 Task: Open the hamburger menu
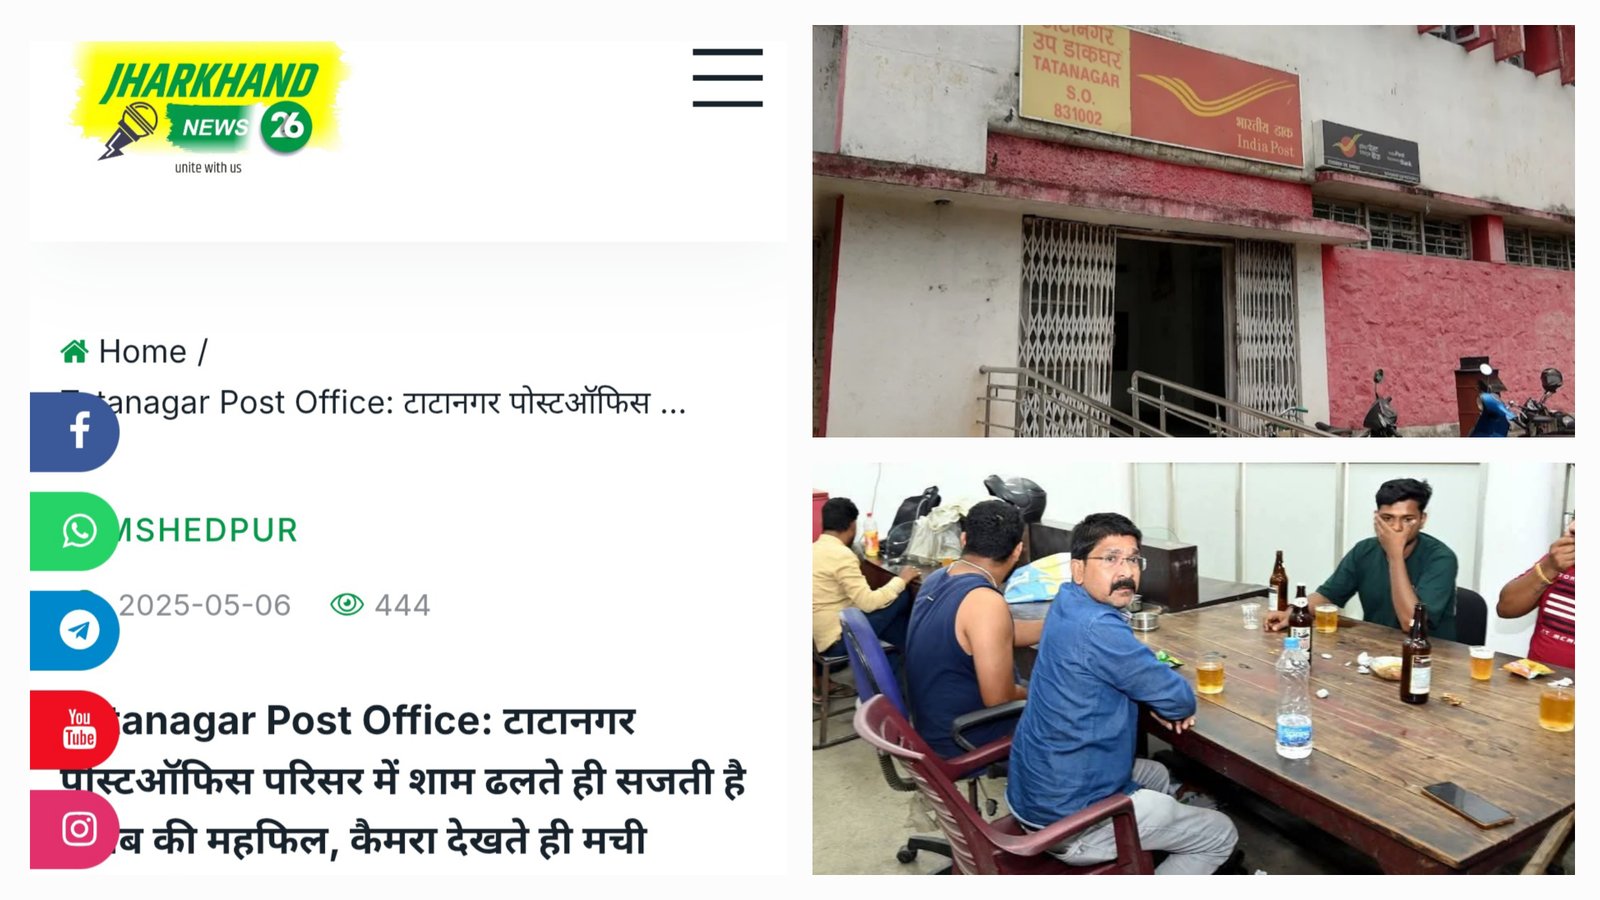[x=727, y=77]
